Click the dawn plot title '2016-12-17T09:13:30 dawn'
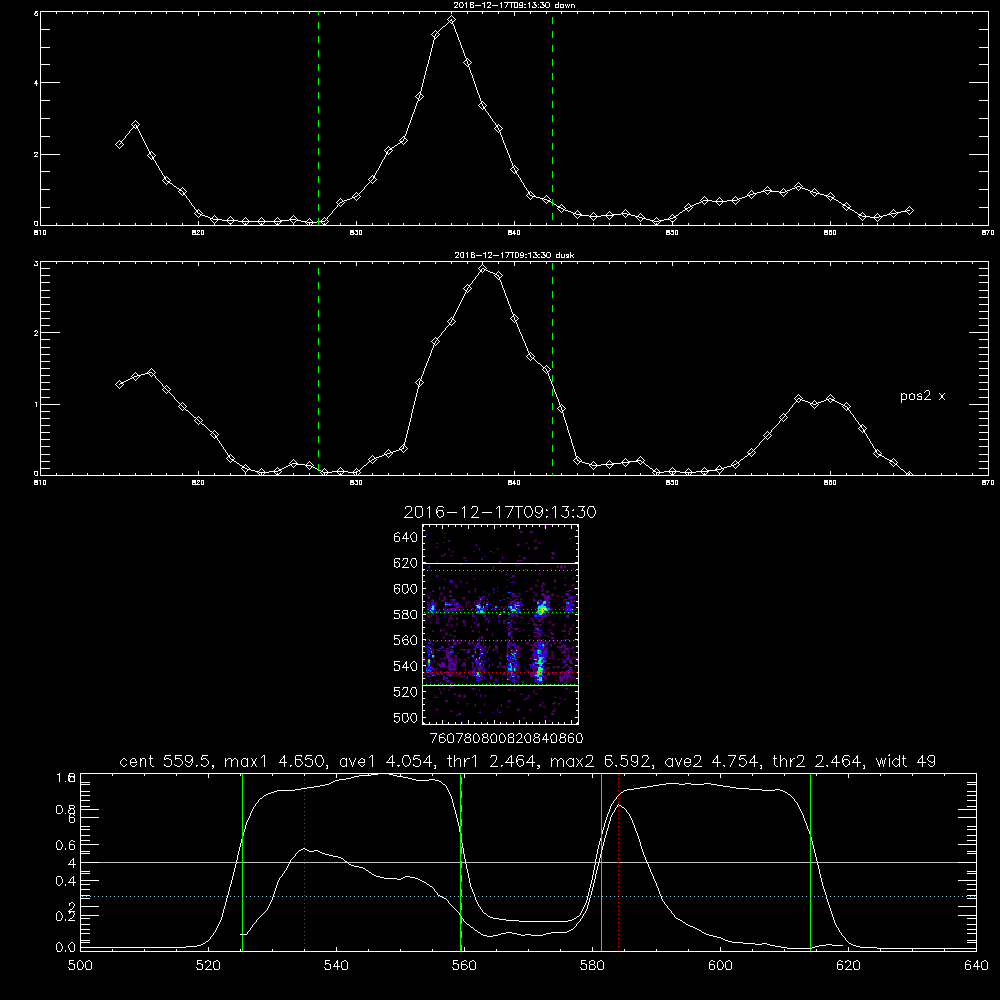The height and width of the screenshot is (1000, 1000). 514,5
